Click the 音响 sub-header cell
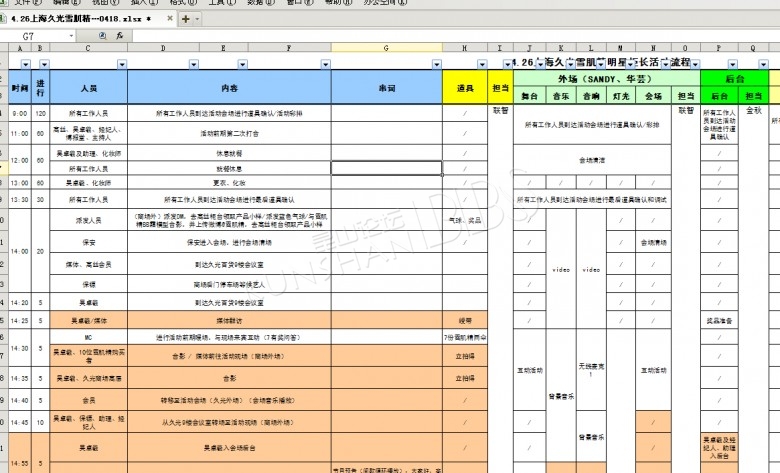 click(591, 96)
